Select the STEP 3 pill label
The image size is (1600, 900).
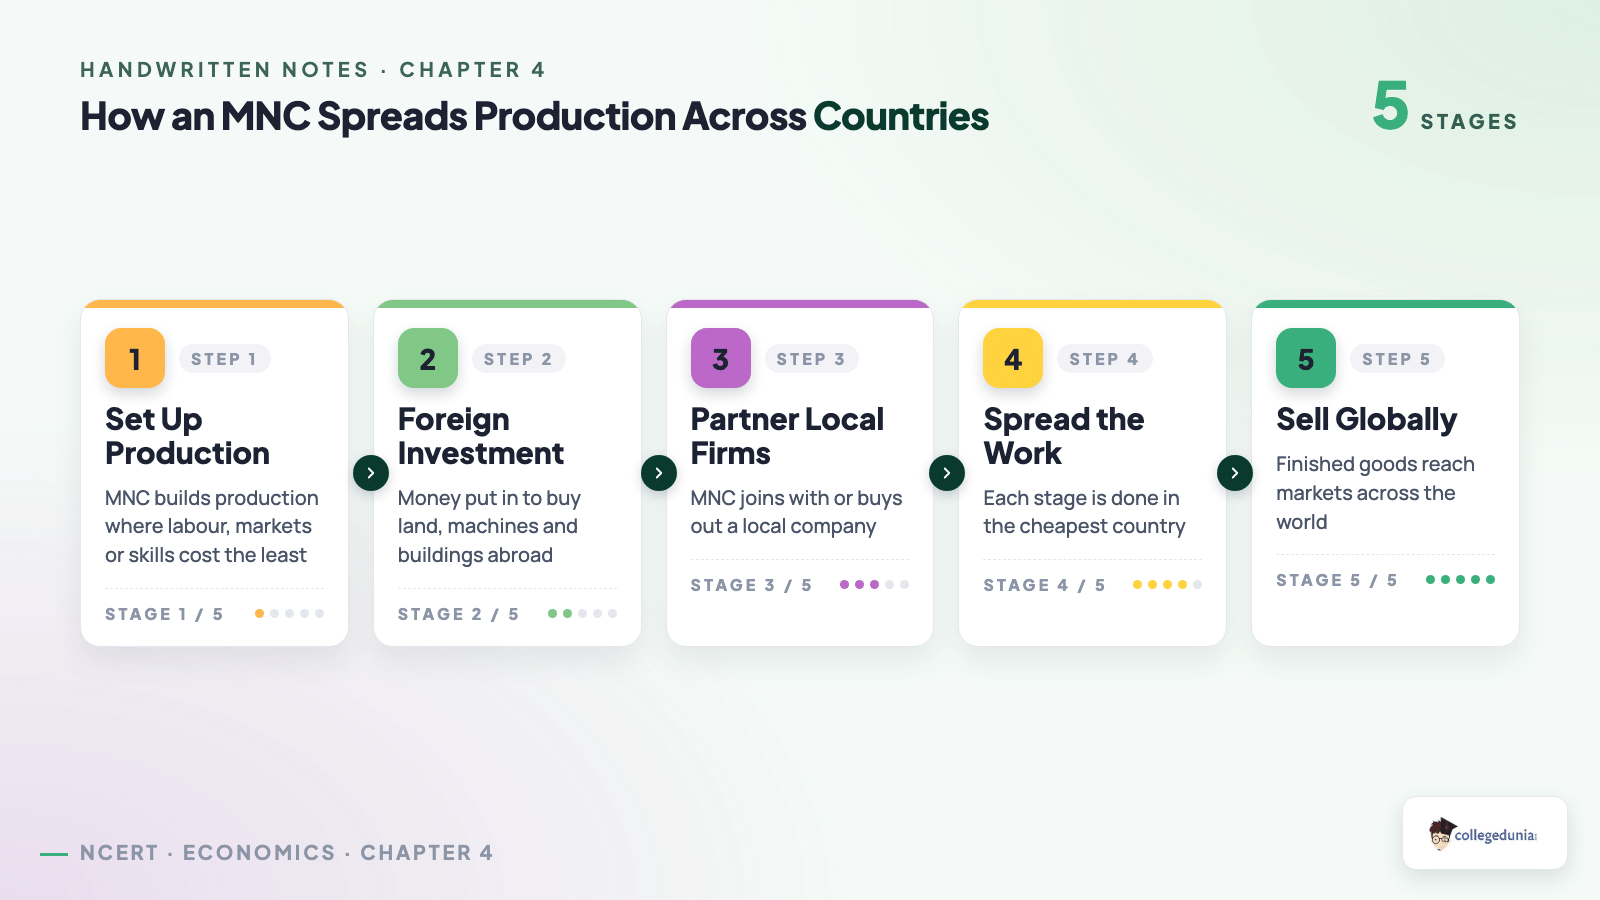click(x=811, y=359)
